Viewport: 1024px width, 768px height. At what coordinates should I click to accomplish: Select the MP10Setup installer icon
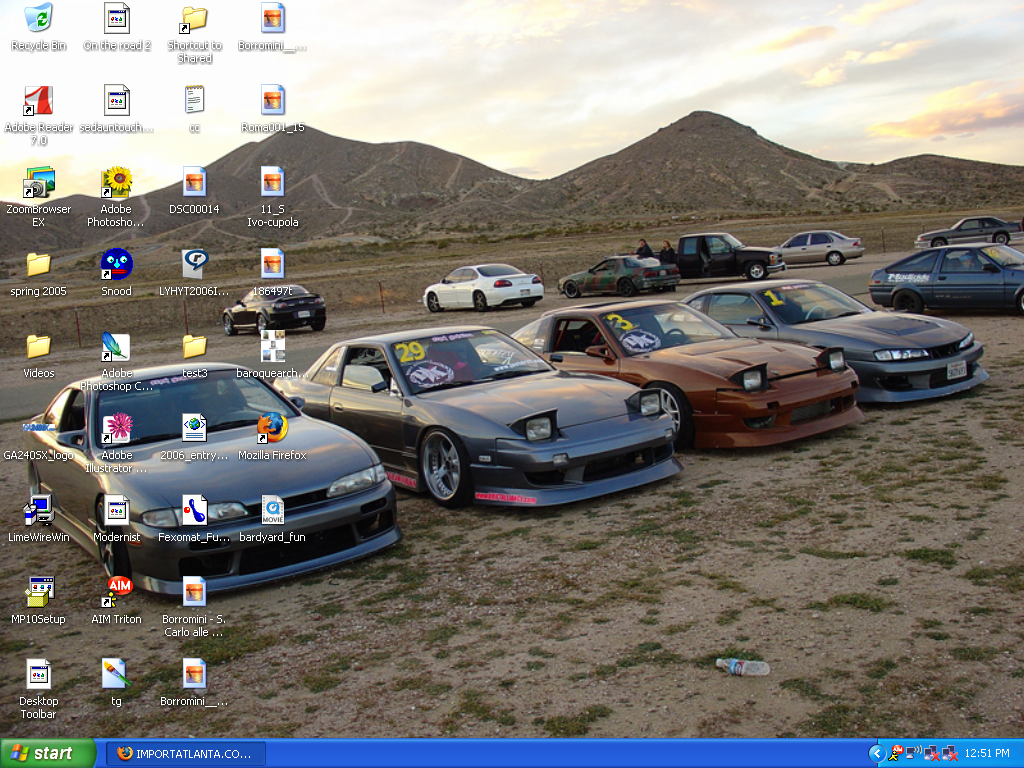point(38,592)
